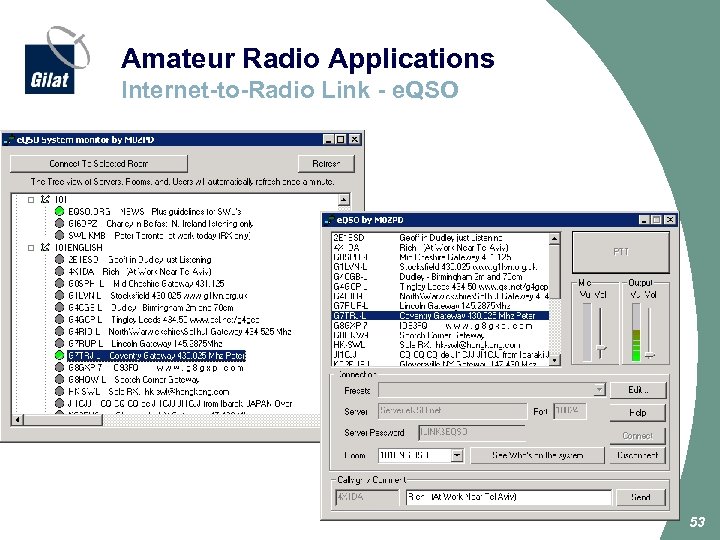Minimize the eQSO System monitor window
The height and width of the screenshot is (540, 720).
tap(328, 140)
